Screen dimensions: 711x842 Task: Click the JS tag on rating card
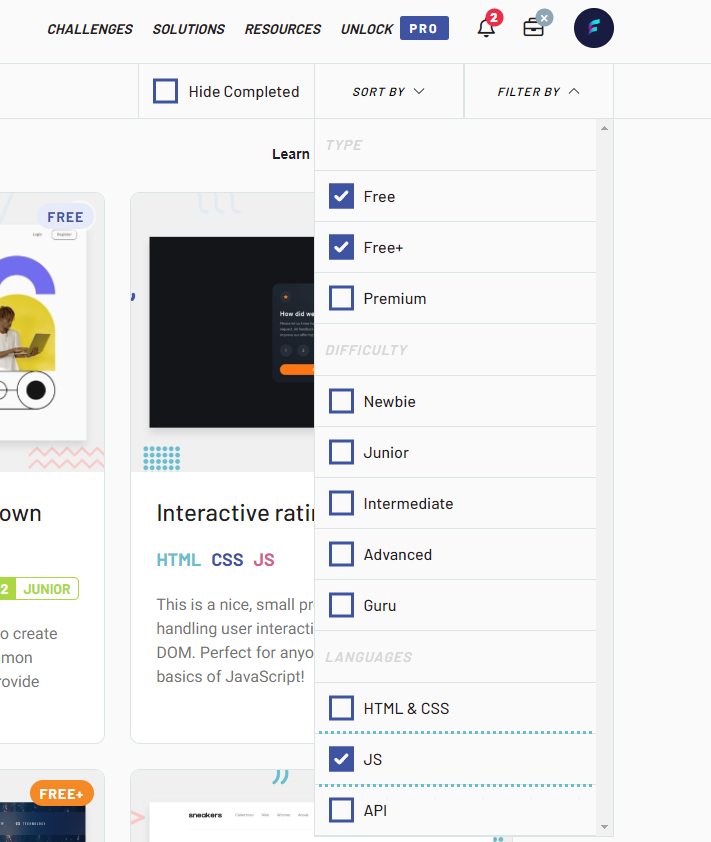click(264, 560)
